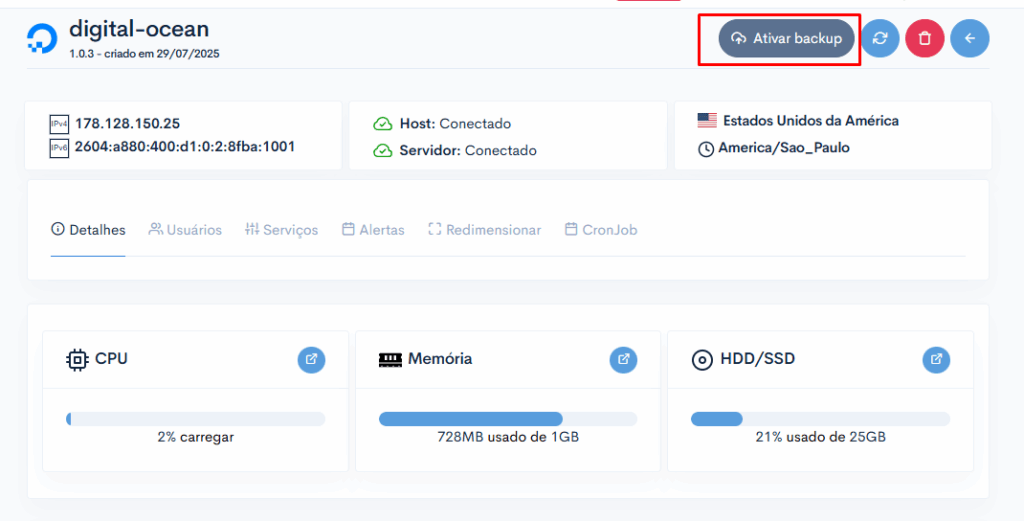1024x521 pixels.
Task: Click the Servidor connected cloud-check icon
Action: coord(383,151)
